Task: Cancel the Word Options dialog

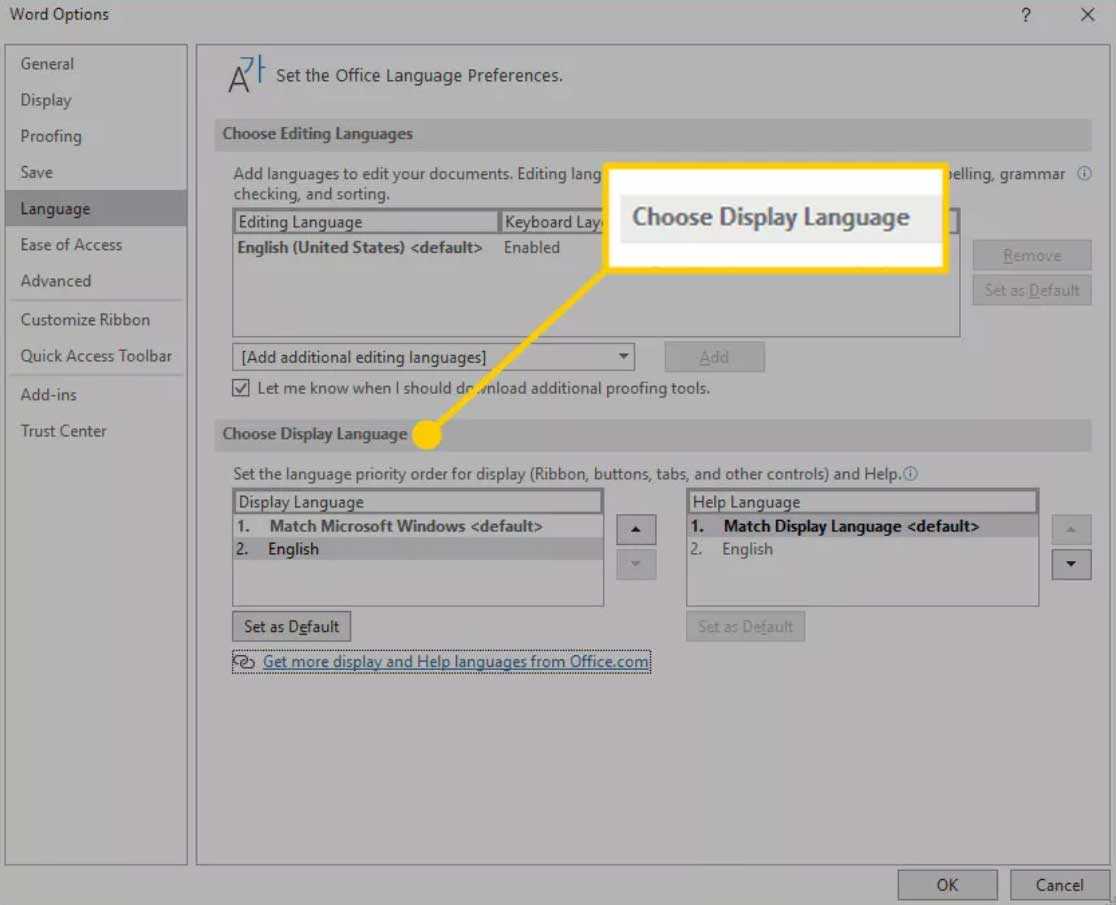Action: (x=1059, y=884)
